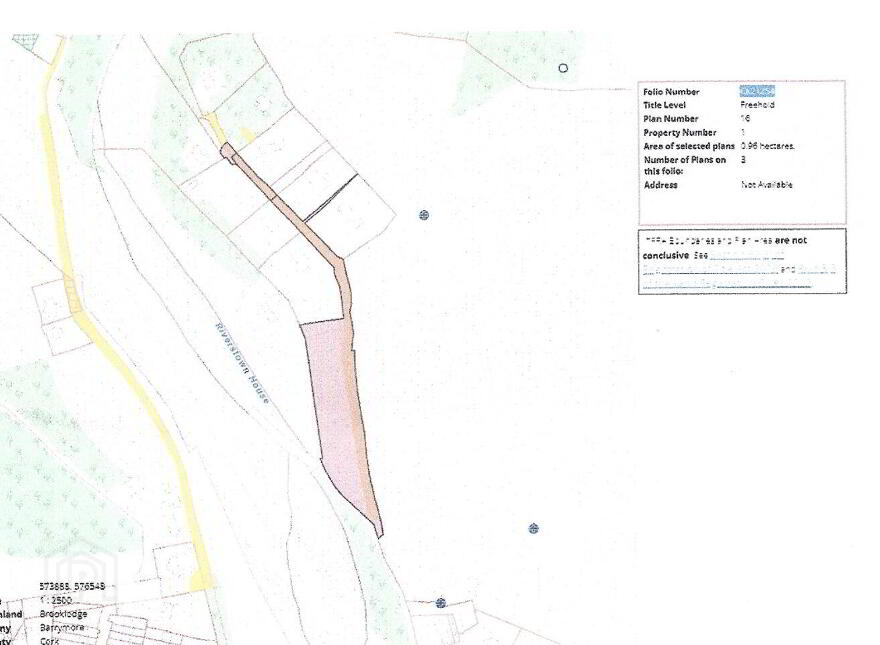Click the dark diagonal boundary line in the plots
This screenshot has width=880, height=645.
click(x=331, y=197)
